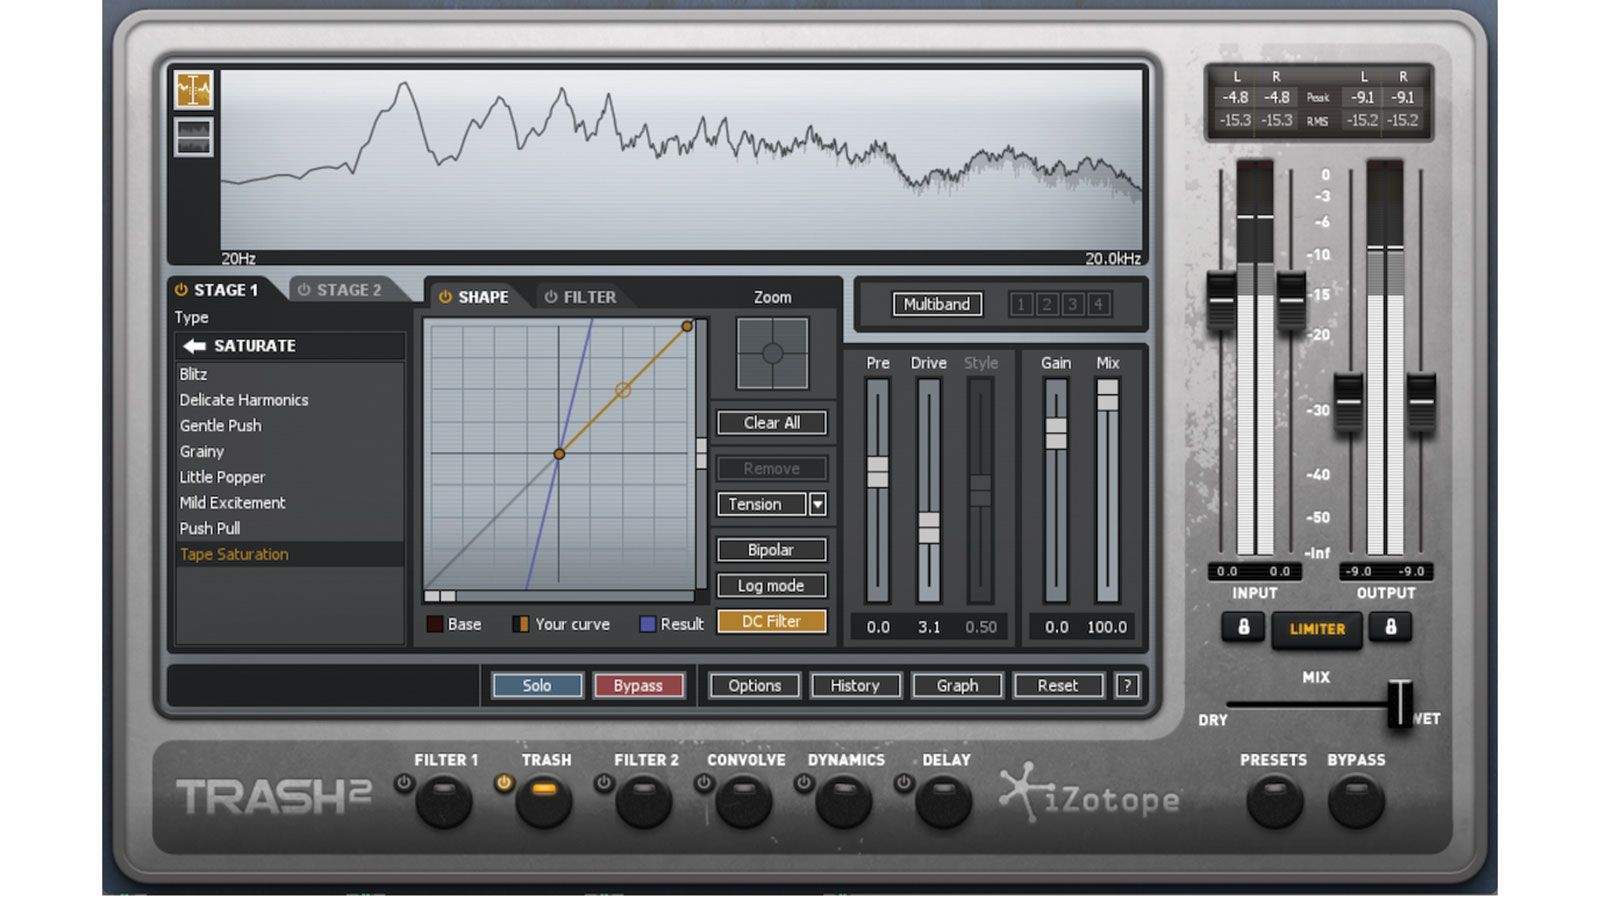Click the Tension curve type field
The height and width of the screenshot is (900, 1600).
coord(762,505)
